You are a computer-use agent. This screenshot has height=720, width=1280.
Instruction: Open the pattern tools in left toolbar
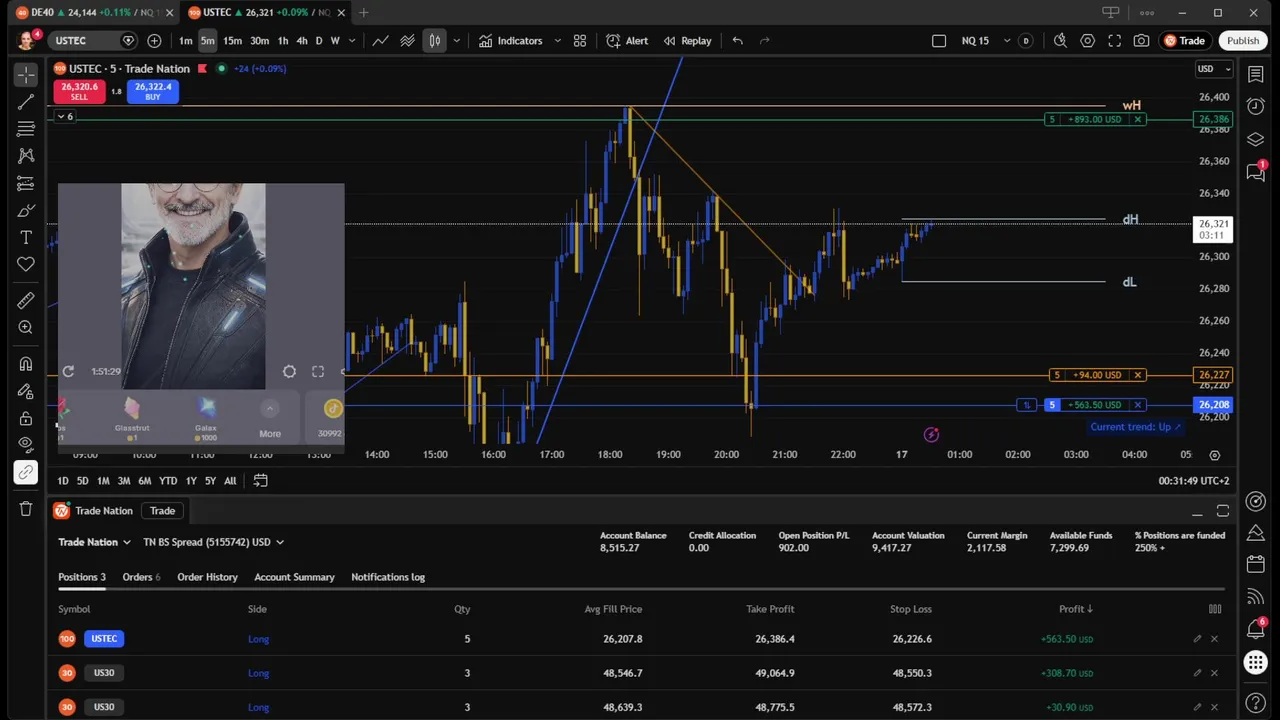click(26, 156)
